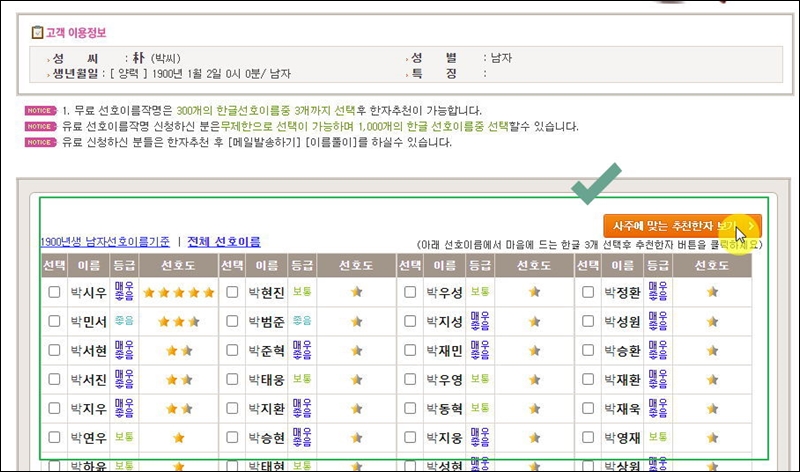Check the box for 박동혁
Viewport: 800px width, 472px height.
(x=410, y=408)
